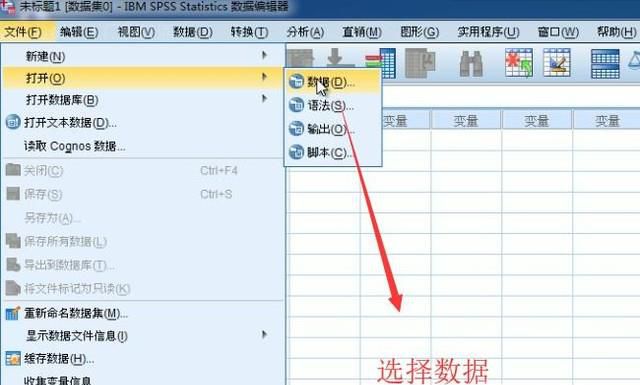
Task: Click arrow beside 打开(O)
Action: pyautogui.click(x=264, y=77)
